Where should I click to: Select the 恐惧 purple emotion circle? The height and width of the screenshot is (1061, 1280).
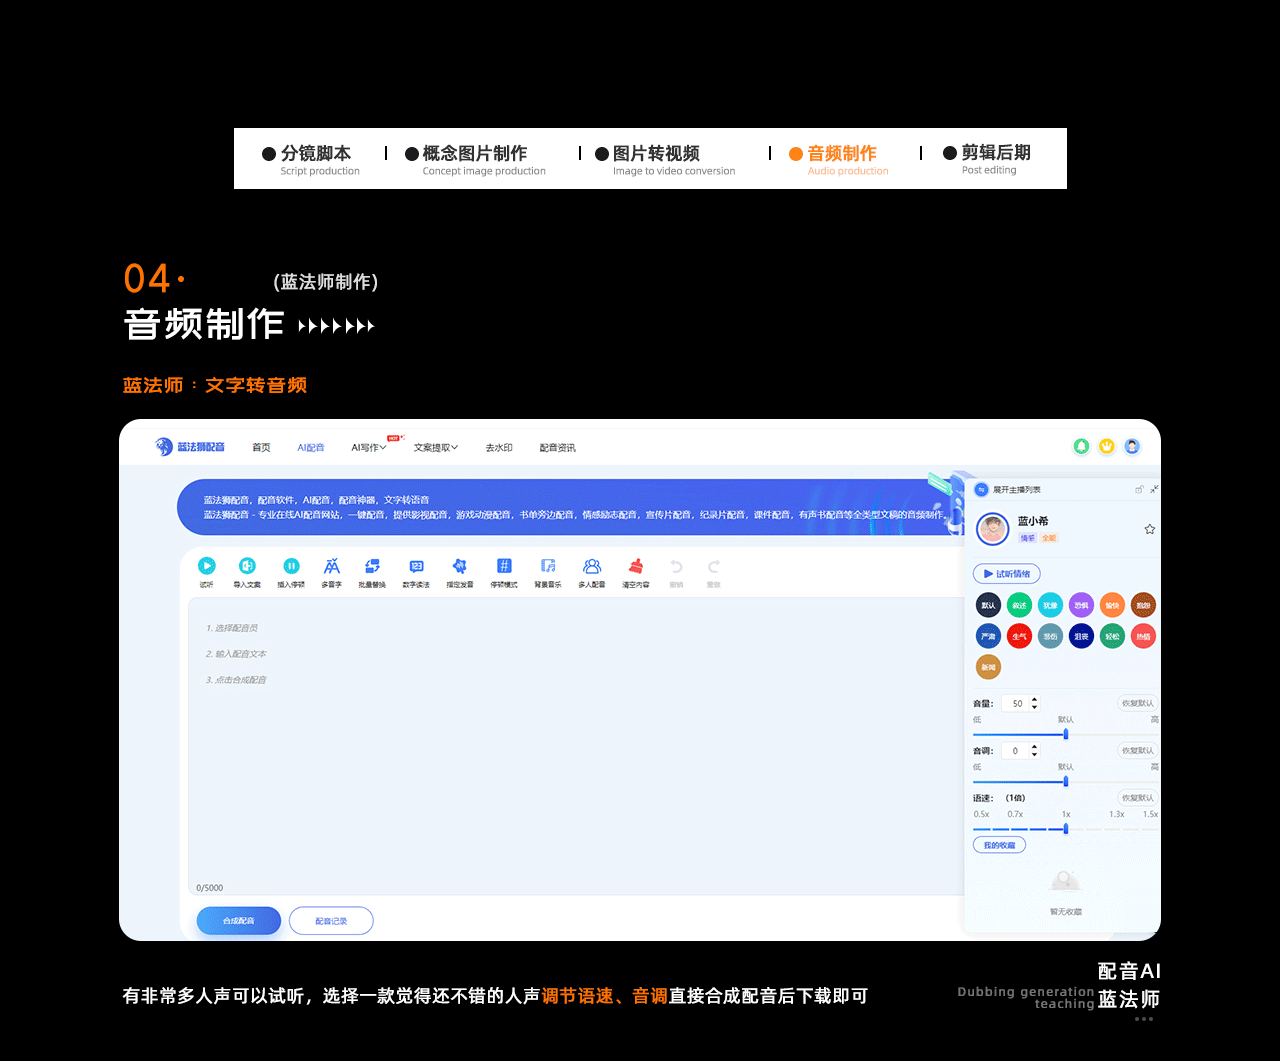pyautogui.click(x=1081, y=605)
